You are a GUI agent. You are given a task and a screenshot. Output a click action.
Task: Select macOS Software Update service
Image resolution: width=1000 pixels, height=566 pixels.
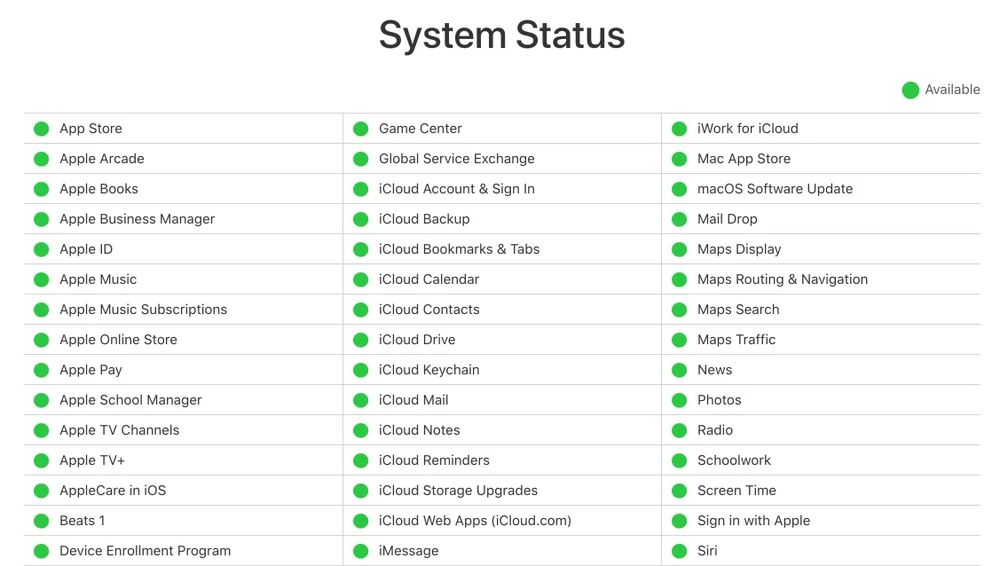click(x=775, y=189)
